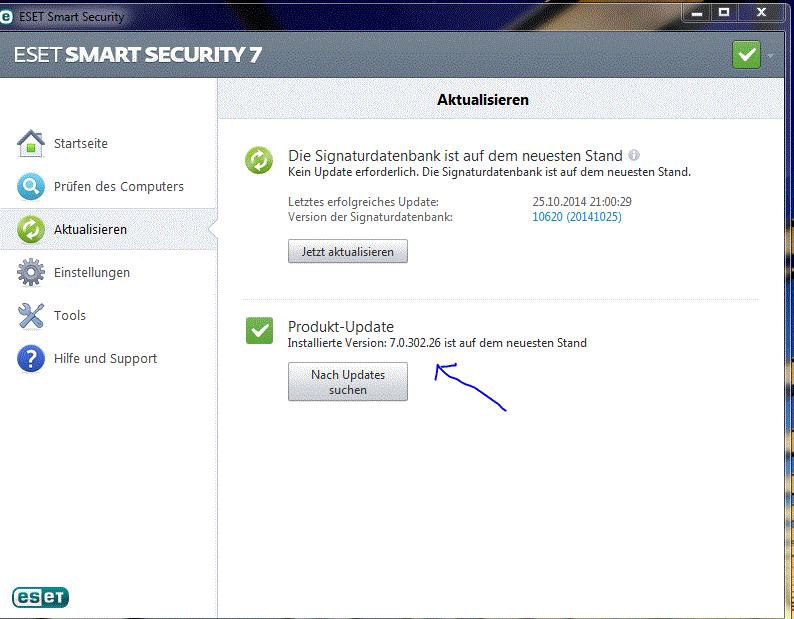This screenshot has height=619, width=794.
Task: Close the ESET Smart Security window
Action: 764,12
